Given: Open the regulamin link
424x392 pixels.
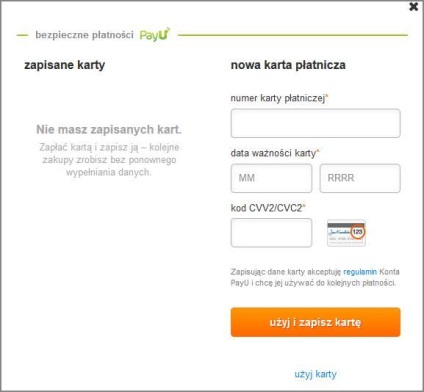Looking at the screenshot, I should [x=360, y=272].
